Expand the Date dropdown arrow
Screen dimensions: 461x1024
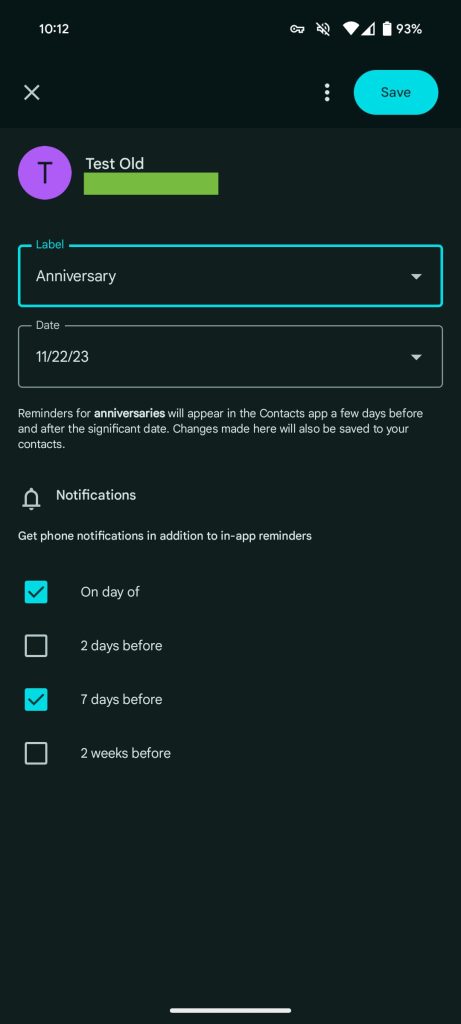point(416,357)
